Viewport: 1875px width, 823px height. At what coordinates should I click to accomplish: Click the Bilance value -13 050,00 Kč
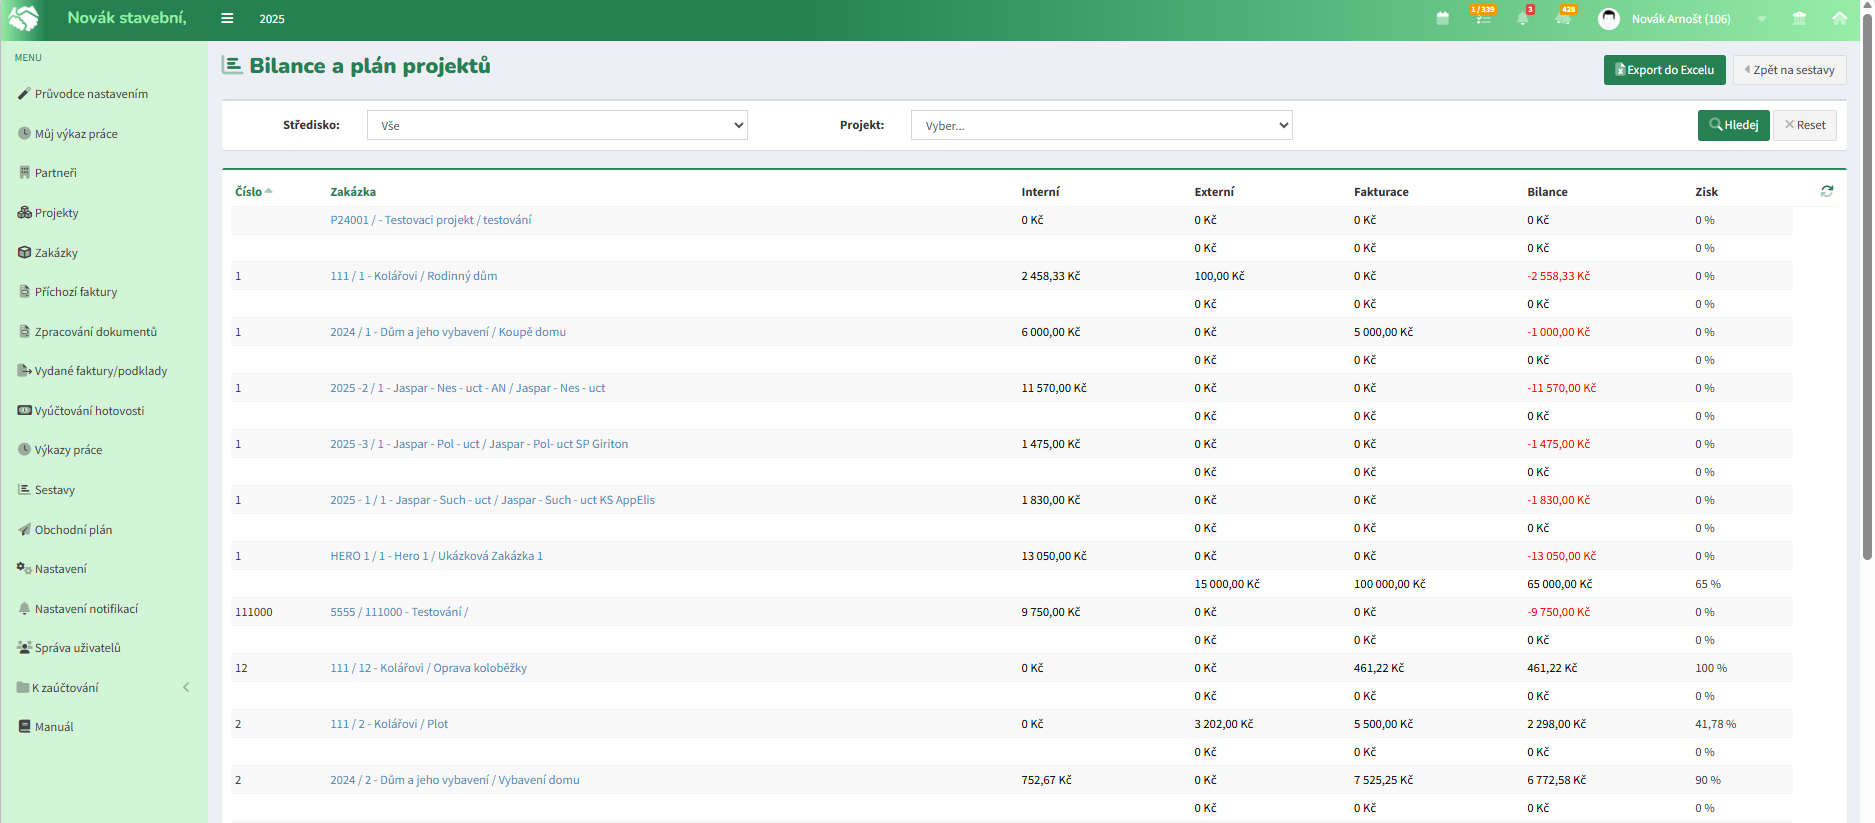[1562, 556]
